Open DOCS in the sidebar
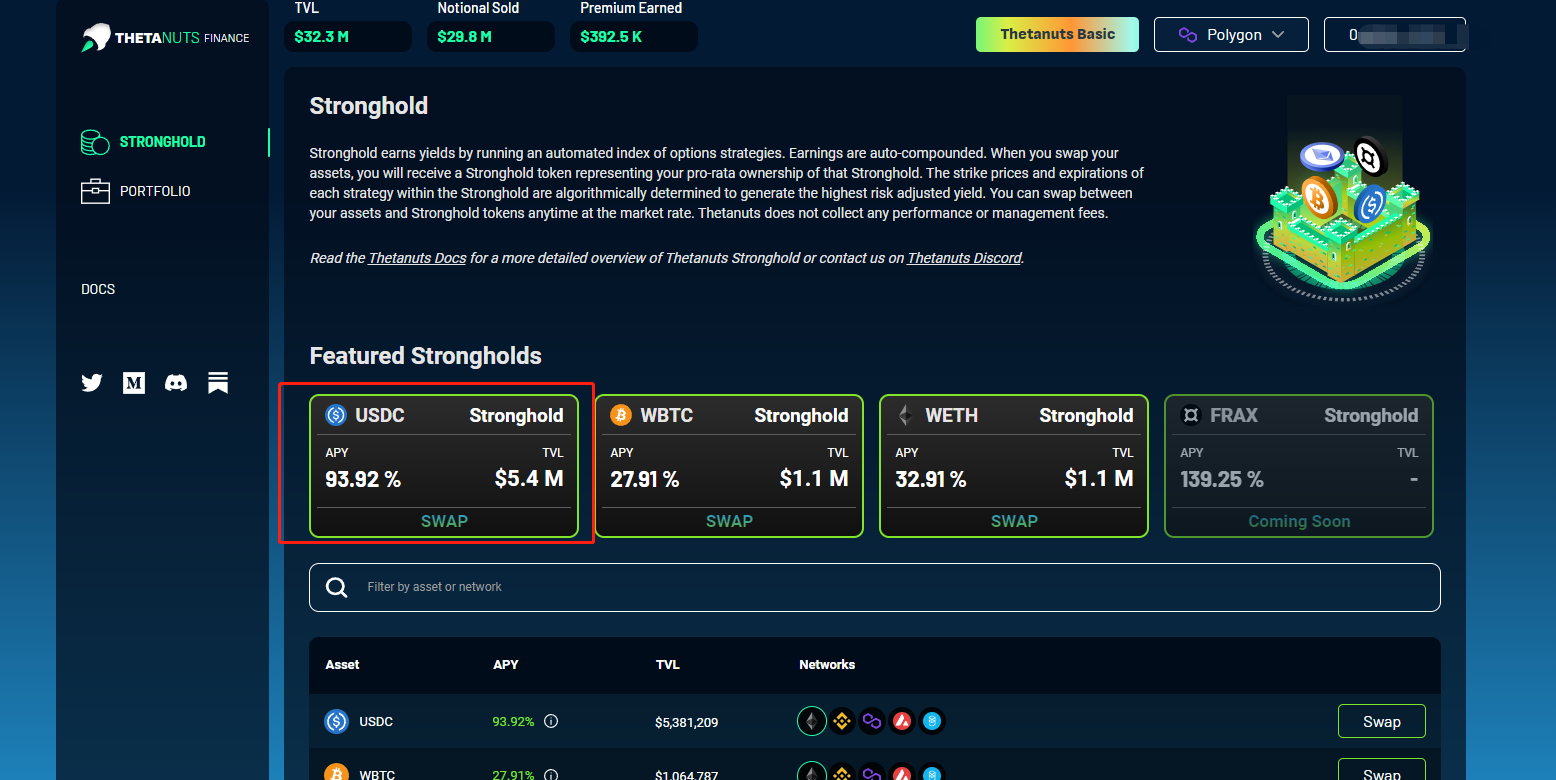1556x780 pixels. 98,289
